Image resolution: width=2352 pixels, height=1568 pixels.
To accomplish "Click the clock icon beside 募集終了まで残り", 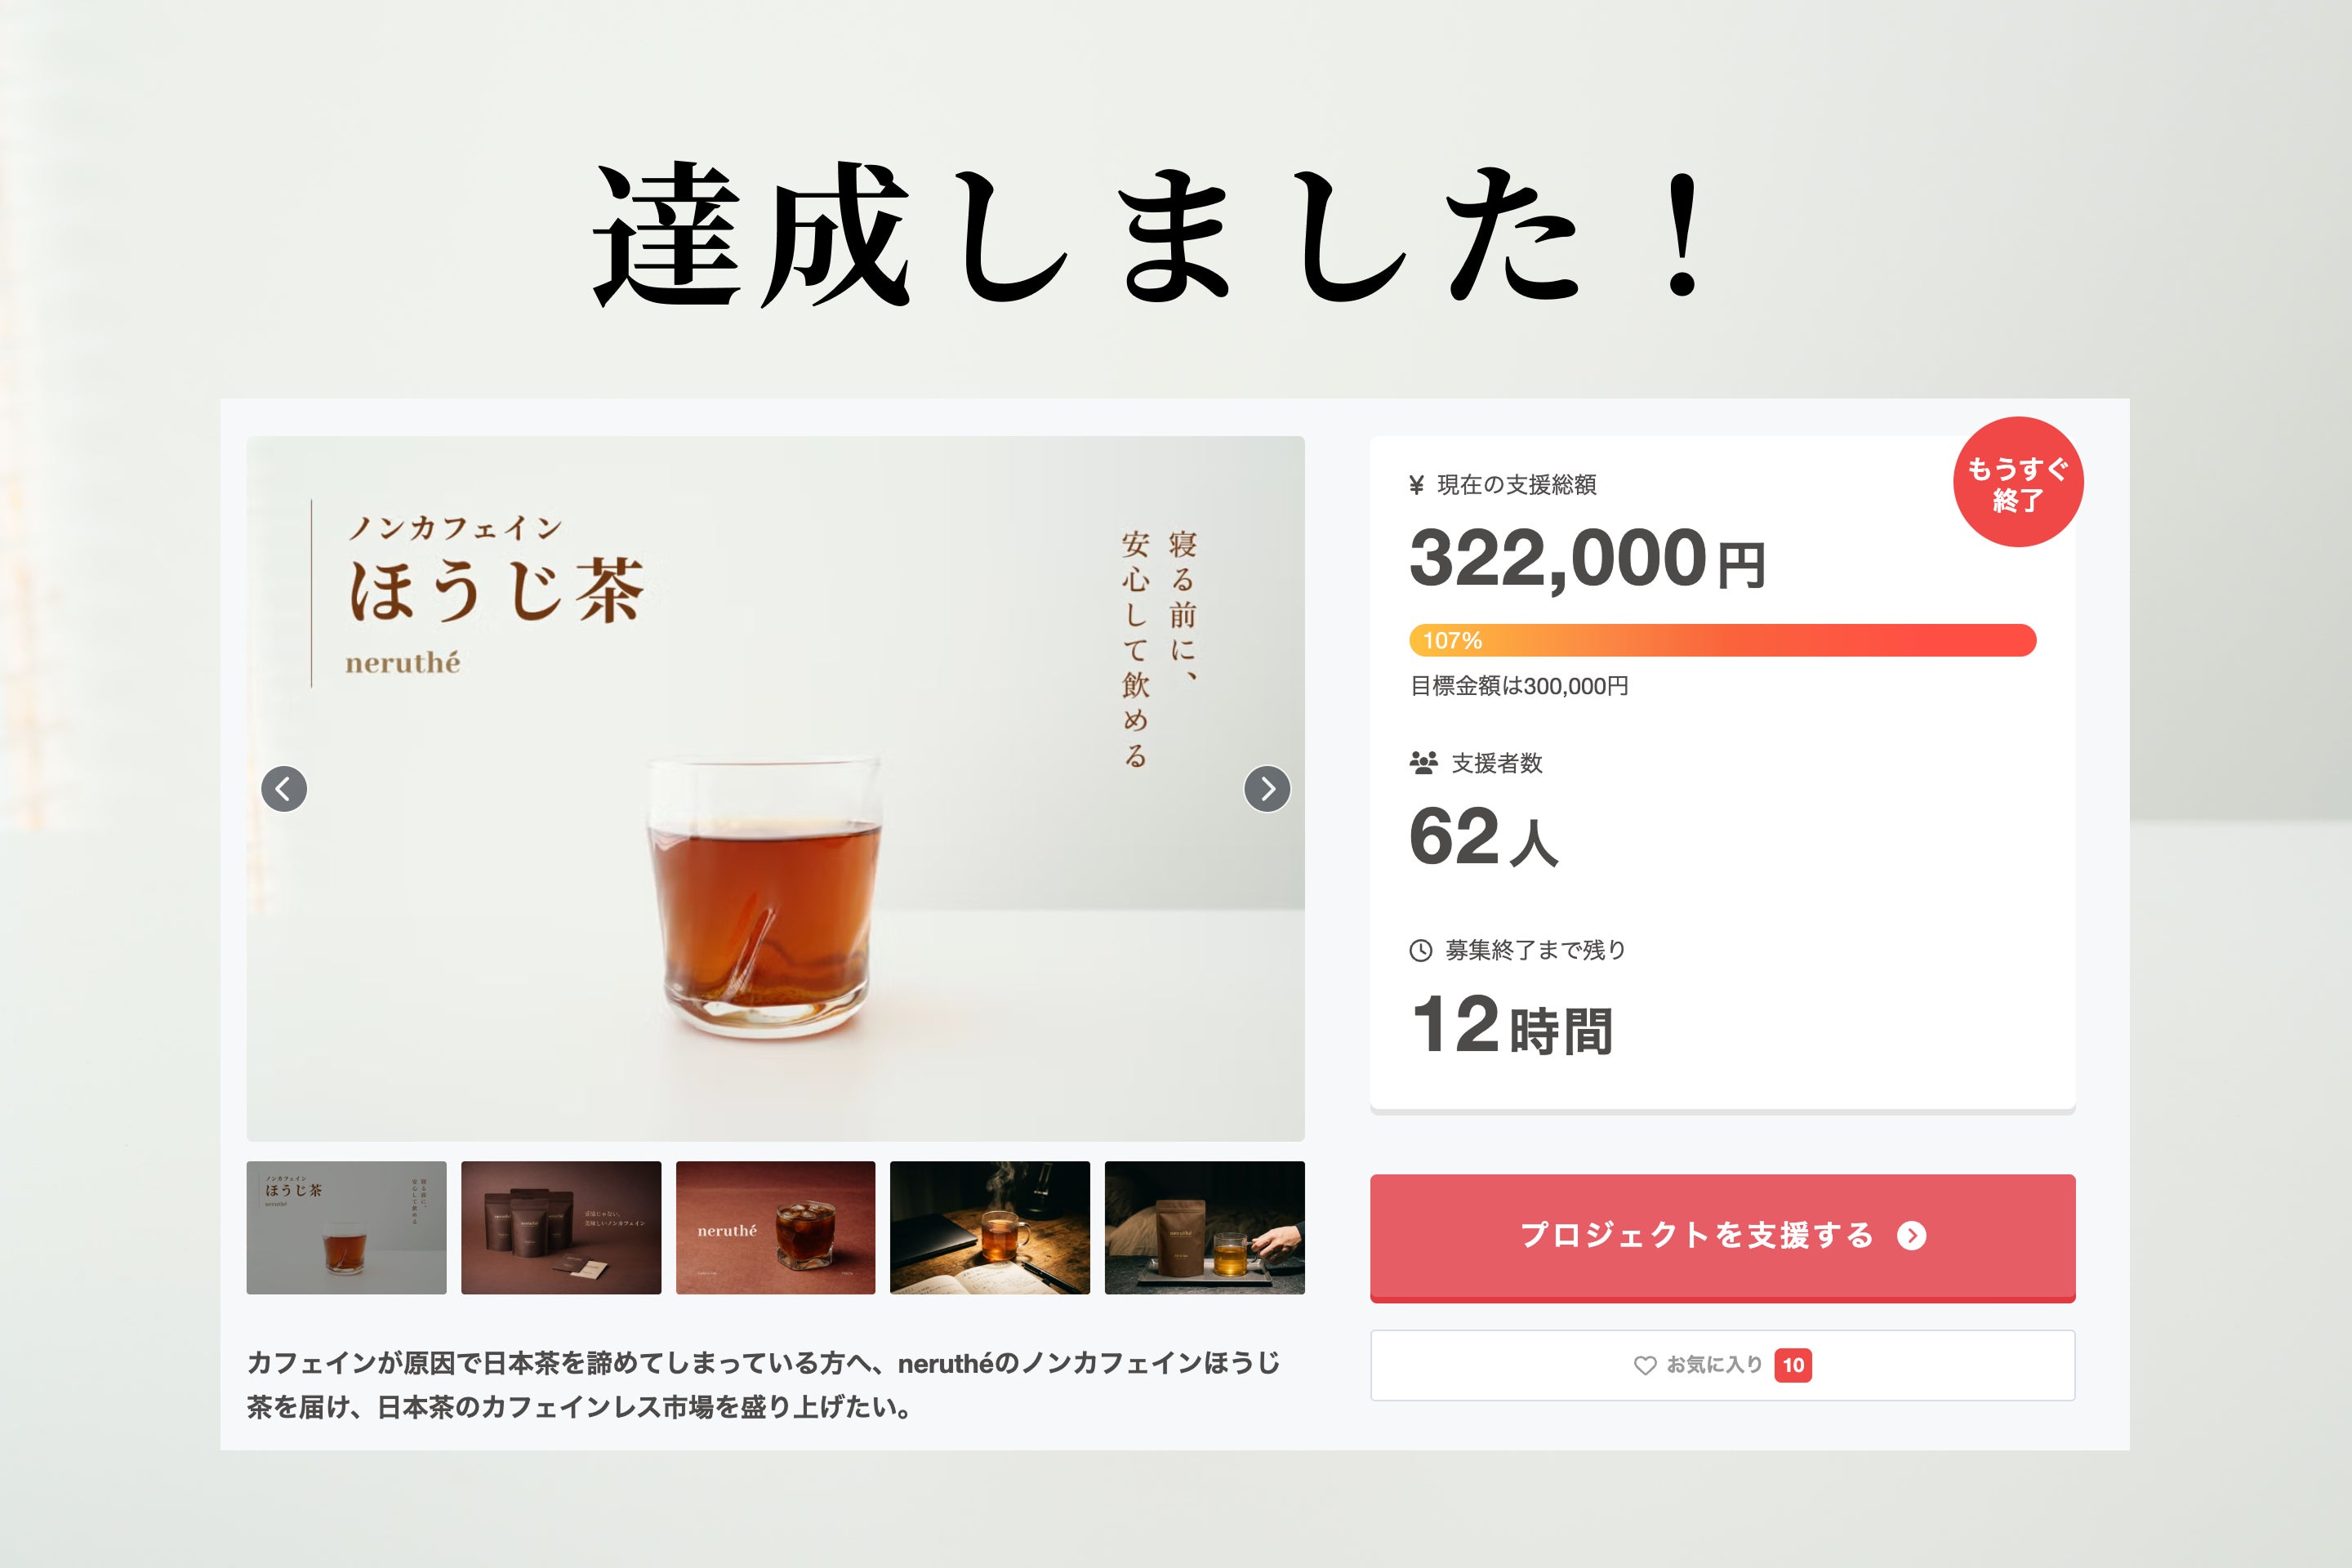I will tap(1420, 950).
